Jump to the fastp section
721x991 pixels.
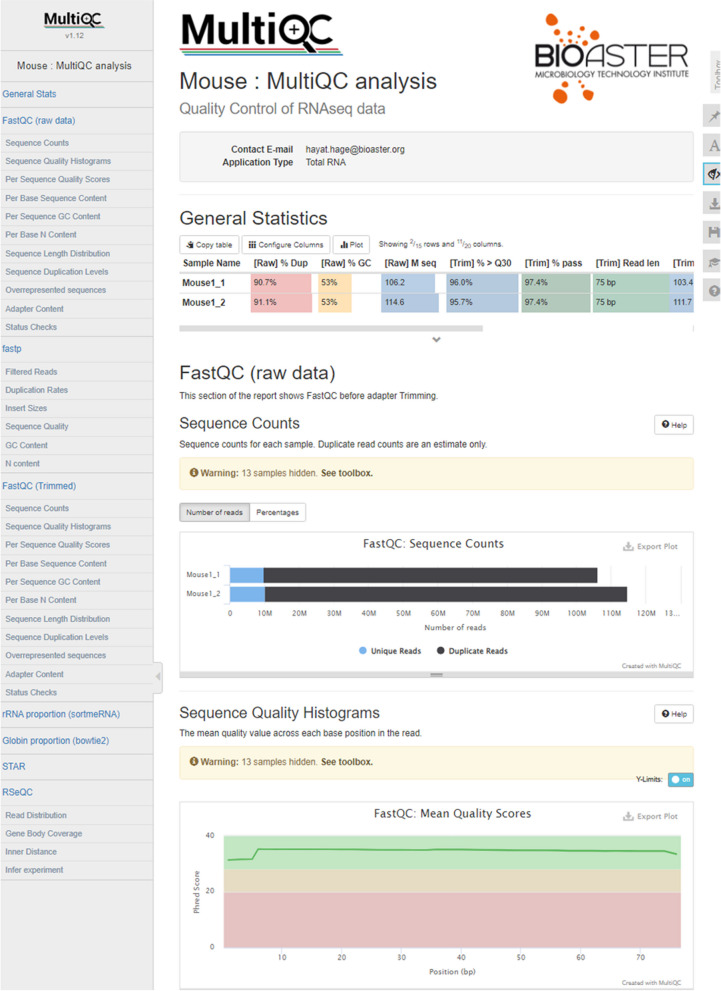11,349
